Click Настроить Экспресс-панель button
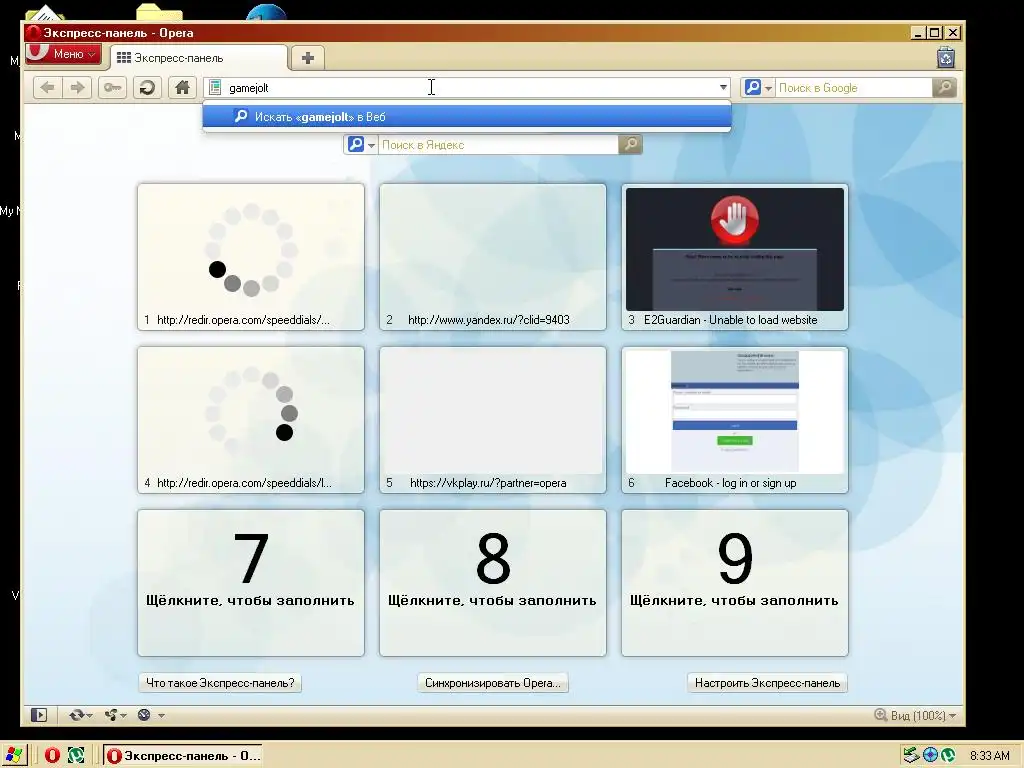This screenshot has height=768, width=1024. (x=767, y=683)
